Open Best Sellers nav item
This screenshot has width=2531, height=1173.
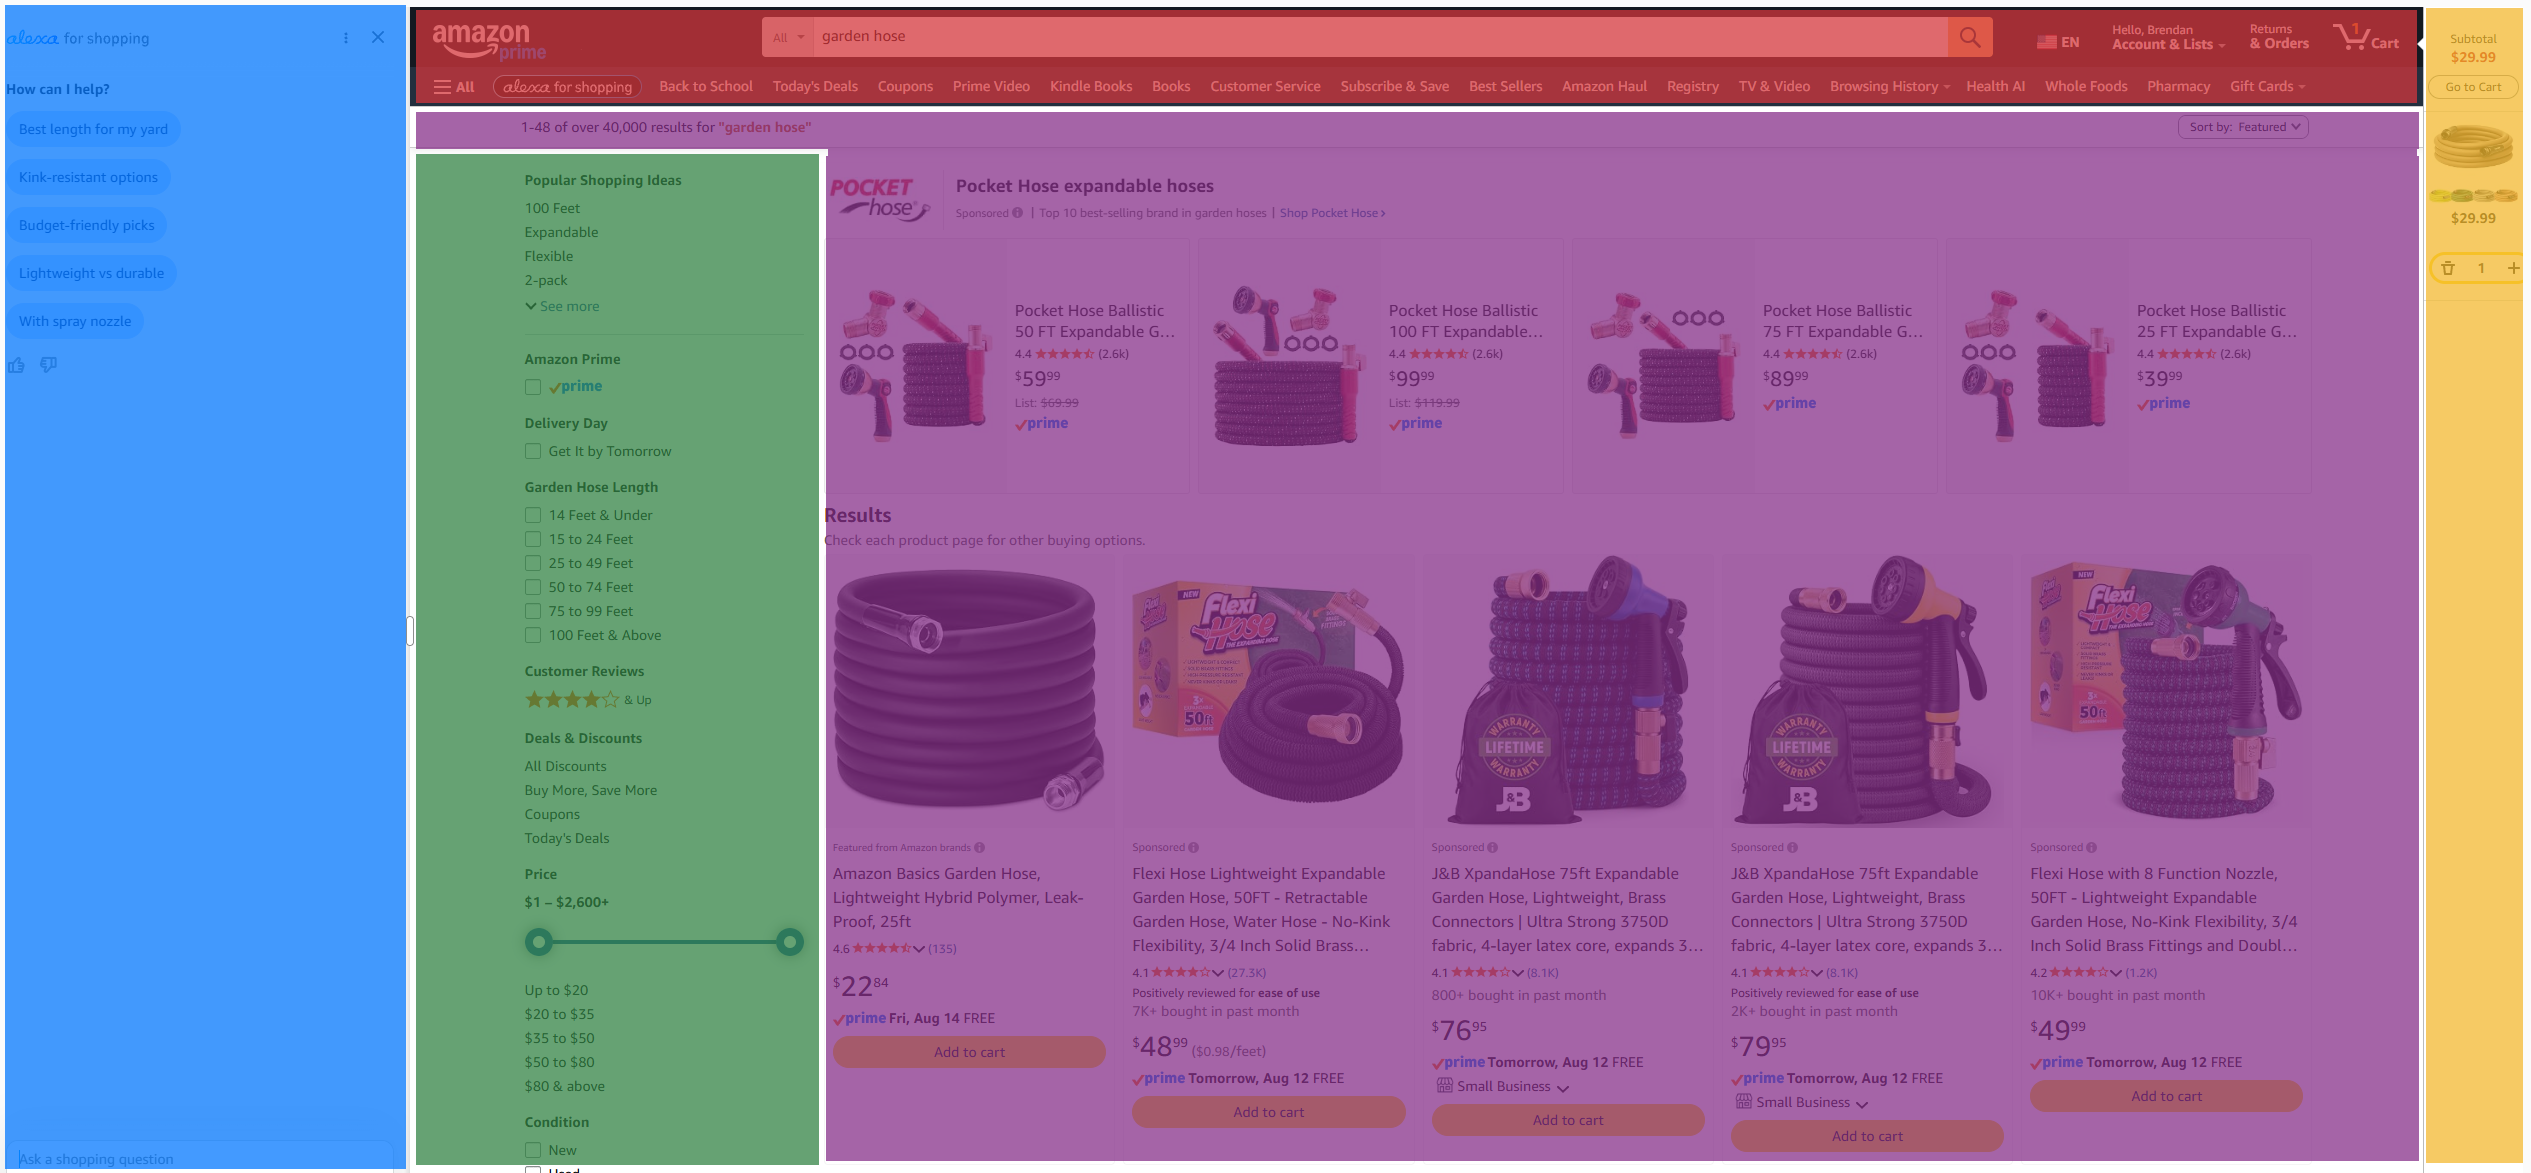(1505, 87)
